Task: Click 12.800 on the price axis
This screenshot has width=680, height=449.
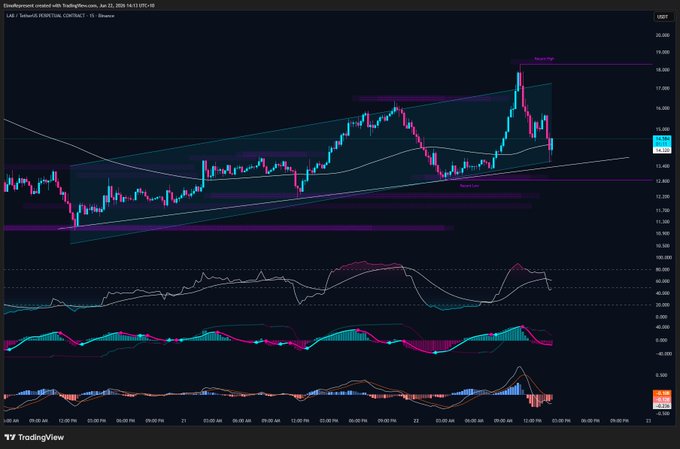Action: click(663, 181)
